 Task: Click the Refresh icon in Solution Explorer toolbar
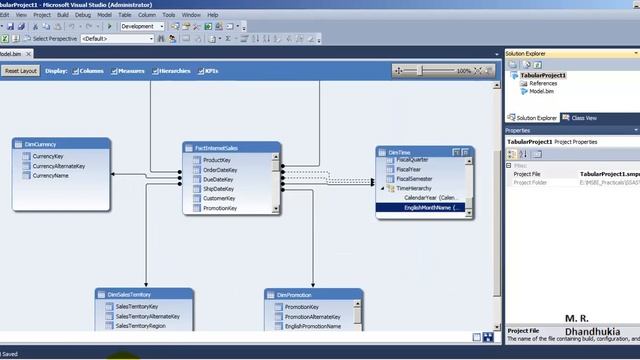click(538, 65)
